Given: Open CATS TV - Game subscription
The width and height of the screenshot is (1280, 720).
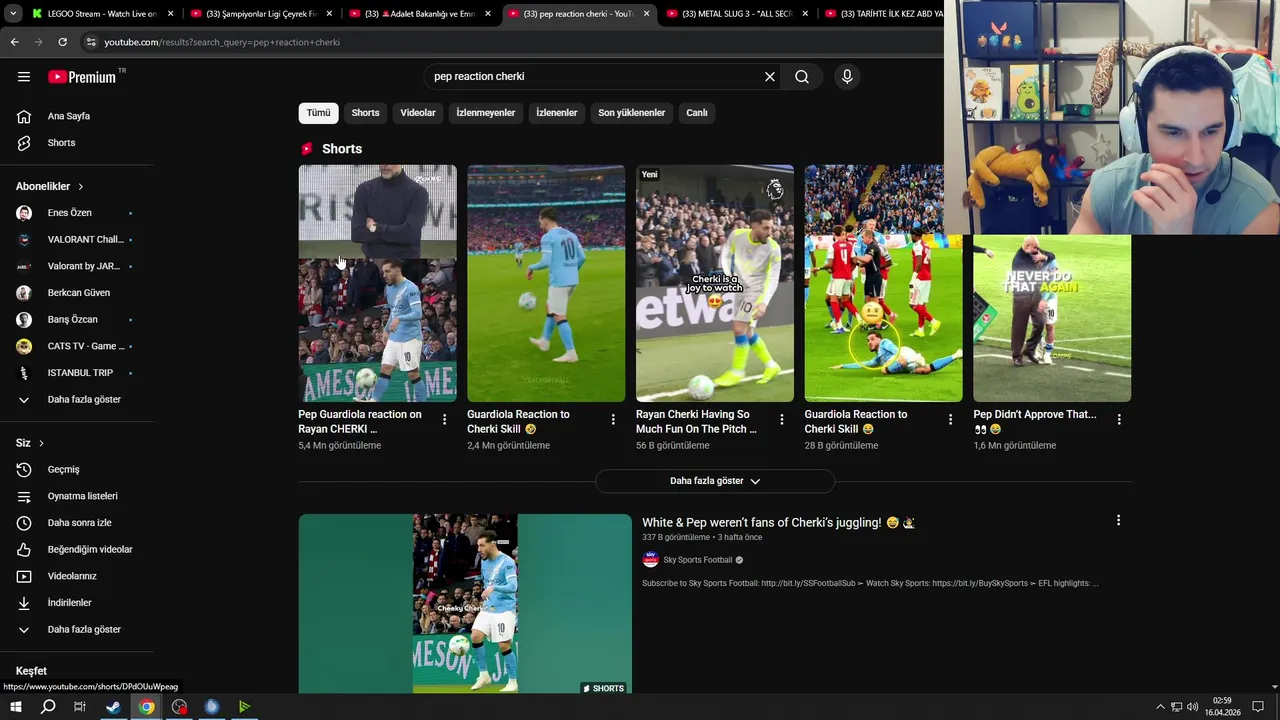Looking at the screenshot, I should tap(86, 346).
